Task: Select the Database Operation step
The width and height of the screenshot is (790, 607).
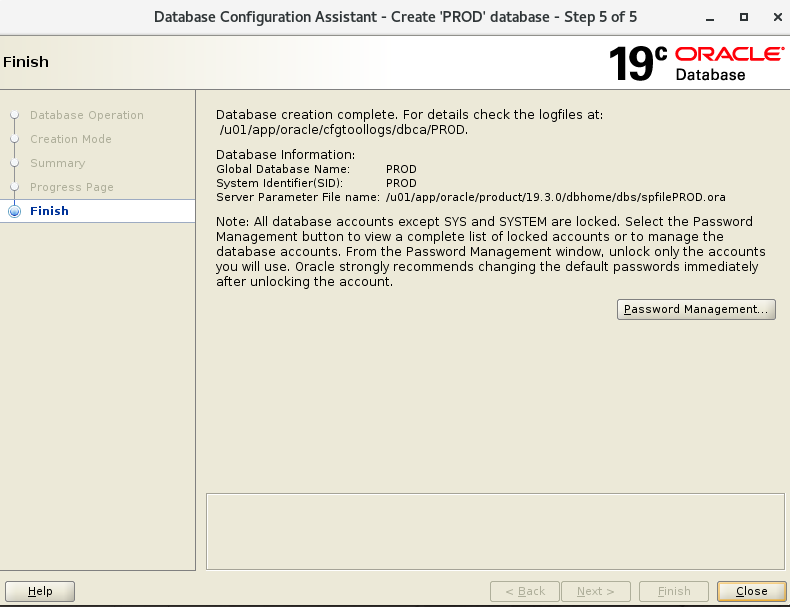Action: 87,115
